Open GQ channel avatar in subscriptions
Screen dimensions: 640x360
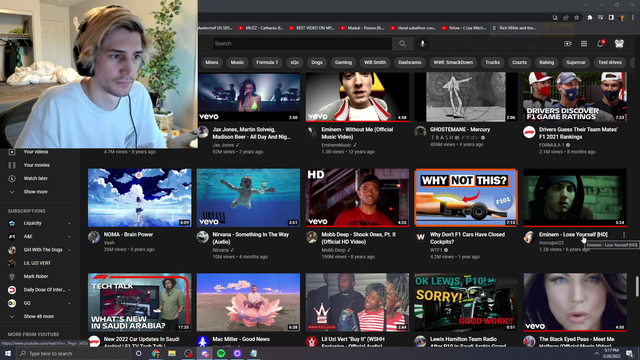[12, 303]
